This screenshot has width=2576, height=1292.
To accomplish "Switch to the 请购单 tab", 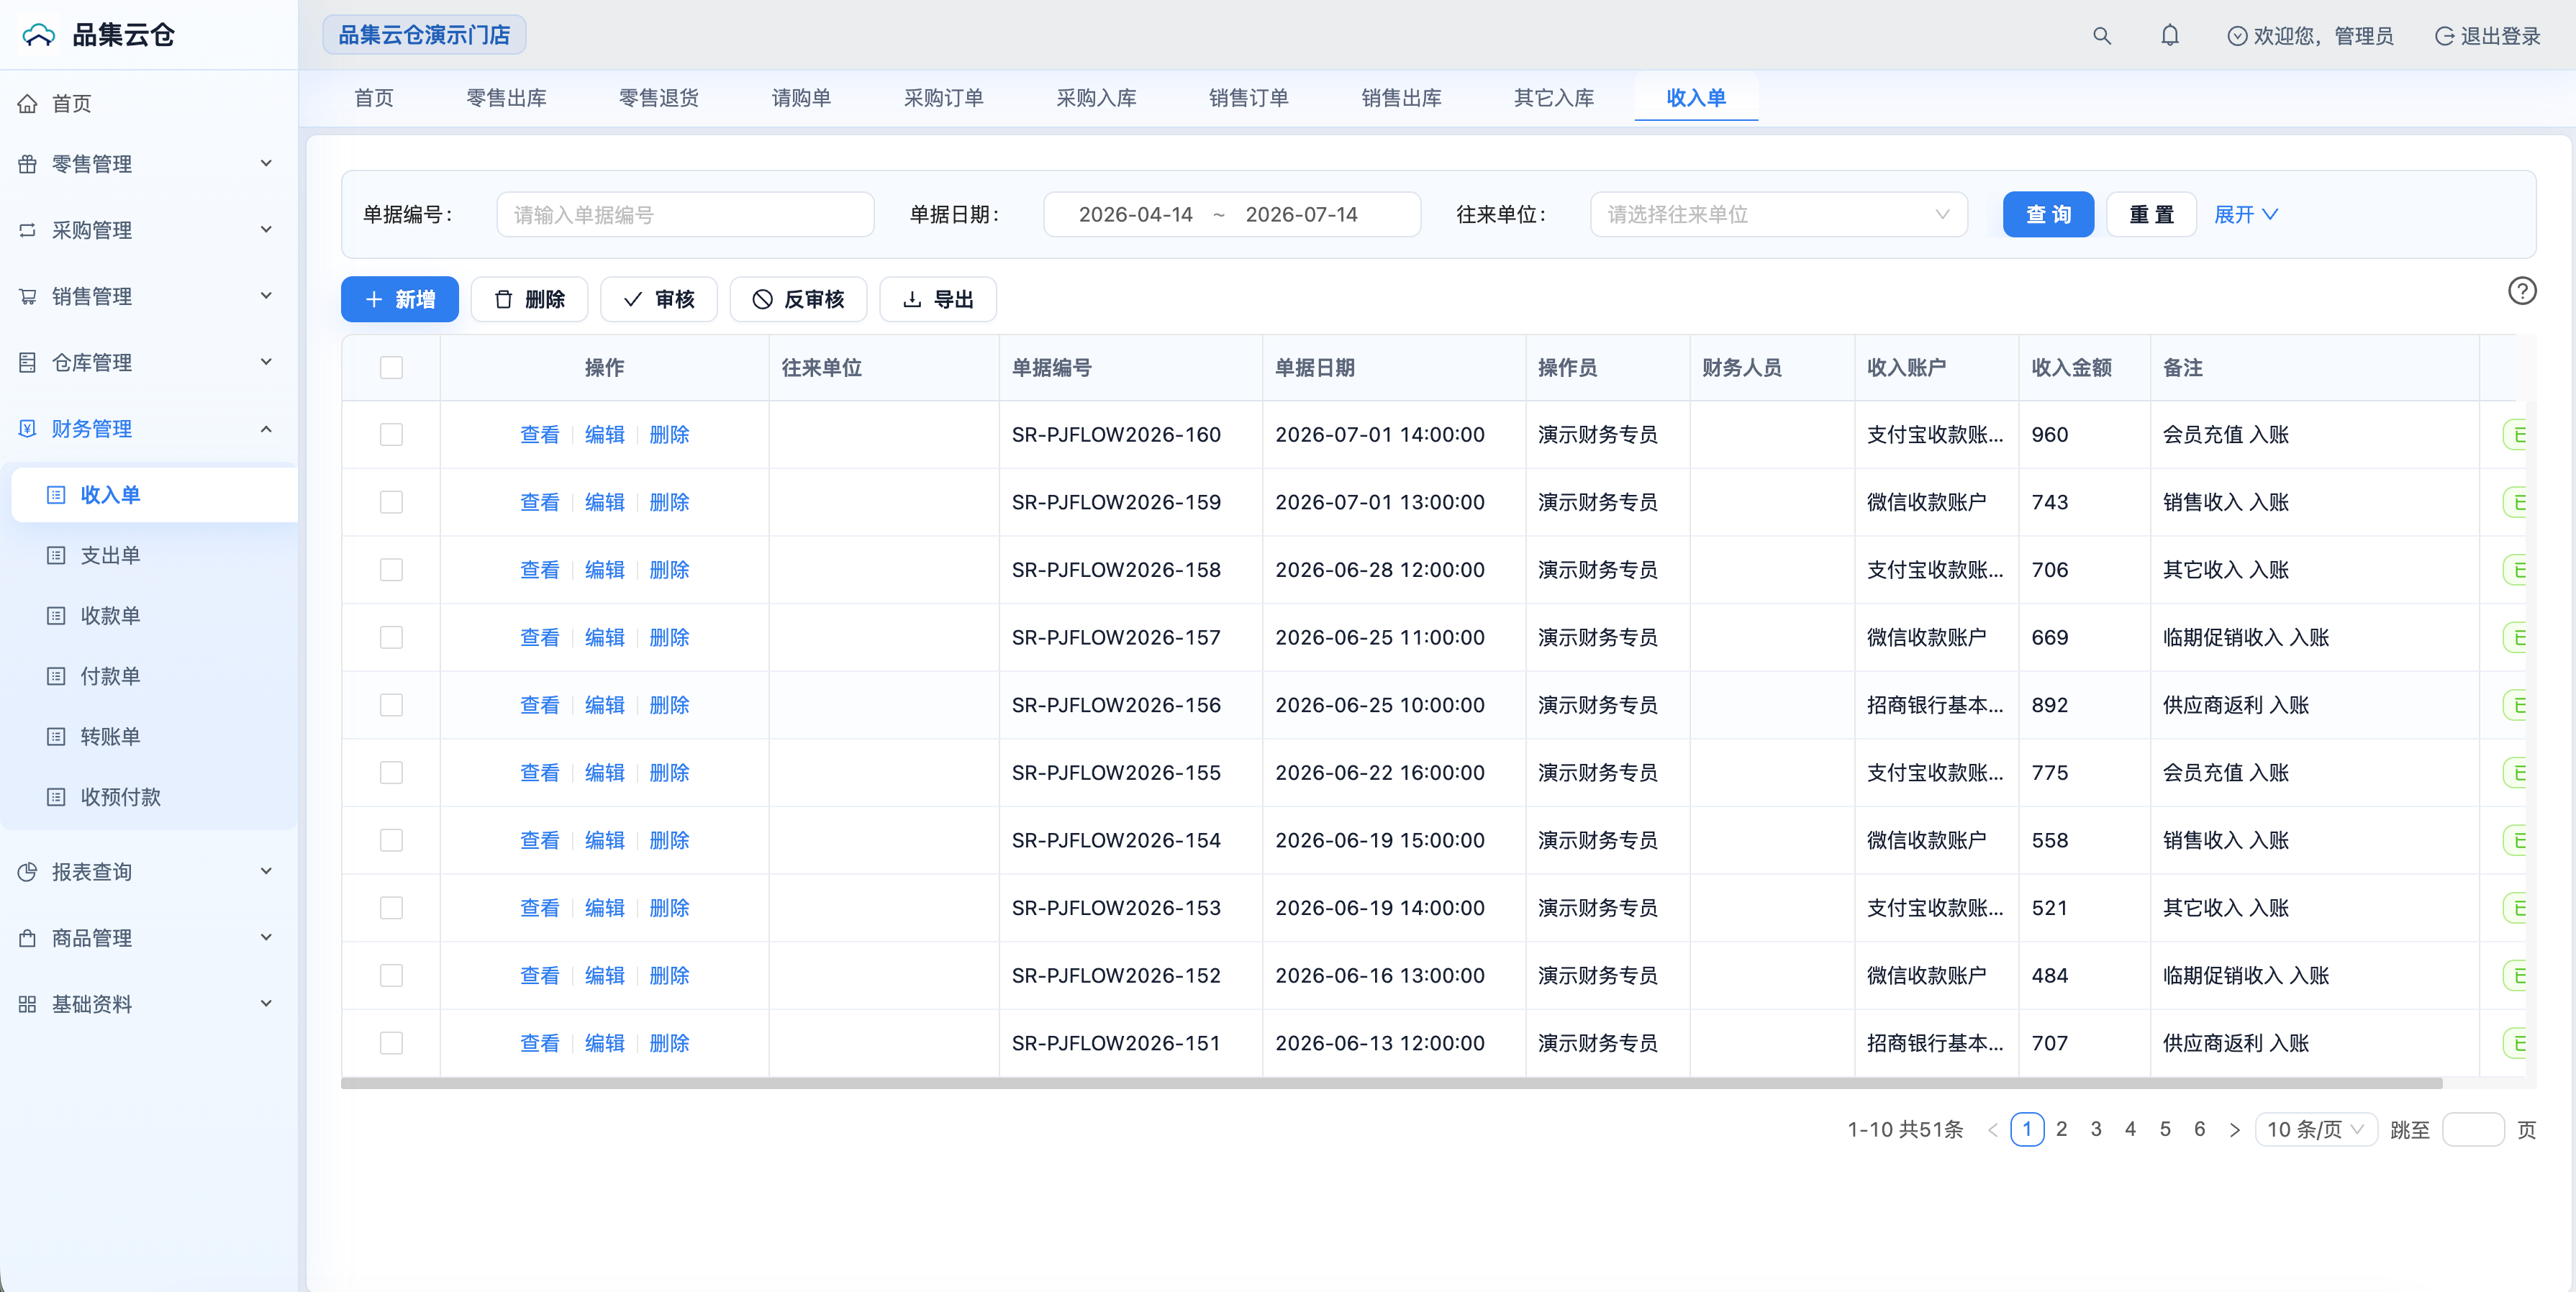I will [801, 98].
